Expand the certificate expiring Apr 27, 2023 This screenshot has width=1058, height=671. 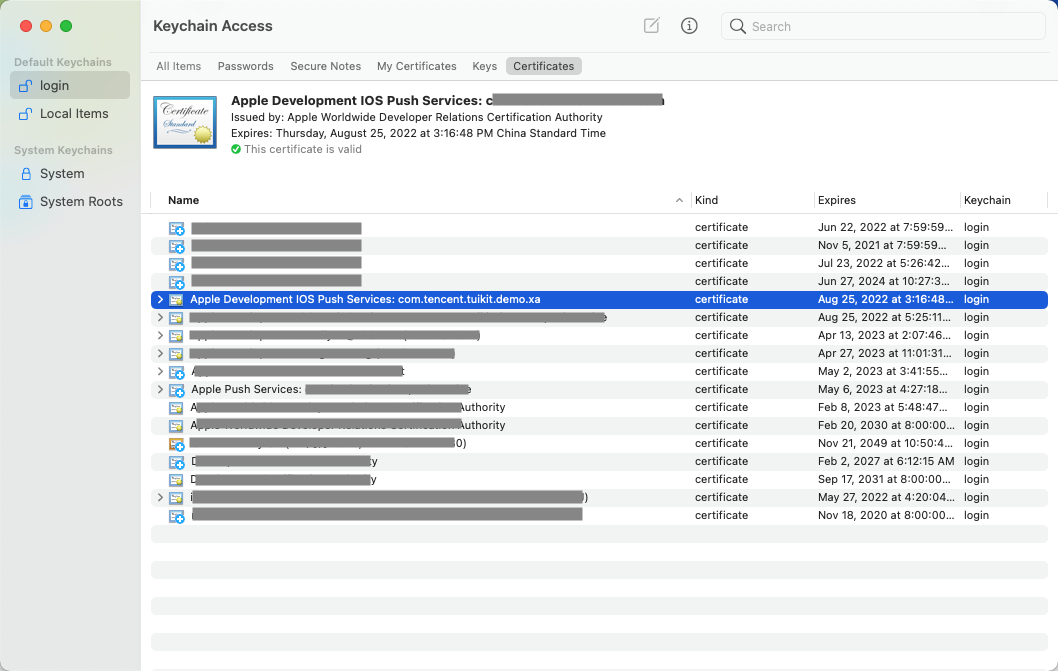(160, 353)
